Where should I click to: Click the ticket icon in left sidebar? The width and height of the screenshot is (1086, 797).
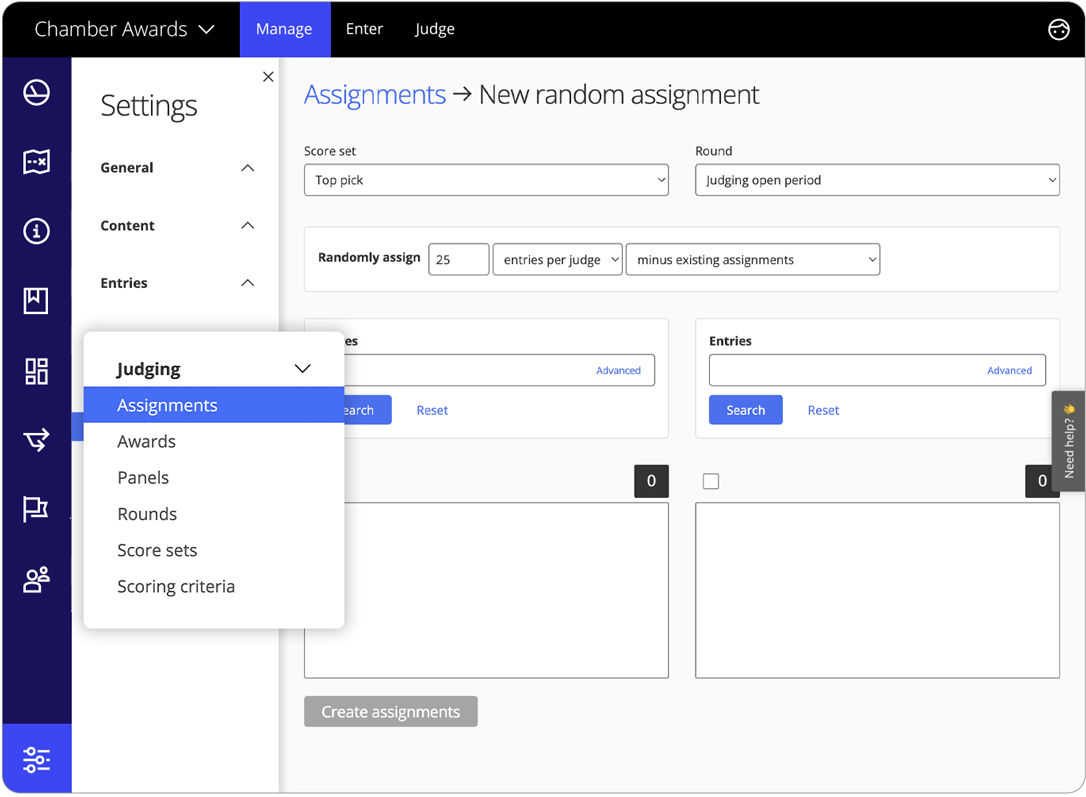(37, 162)
